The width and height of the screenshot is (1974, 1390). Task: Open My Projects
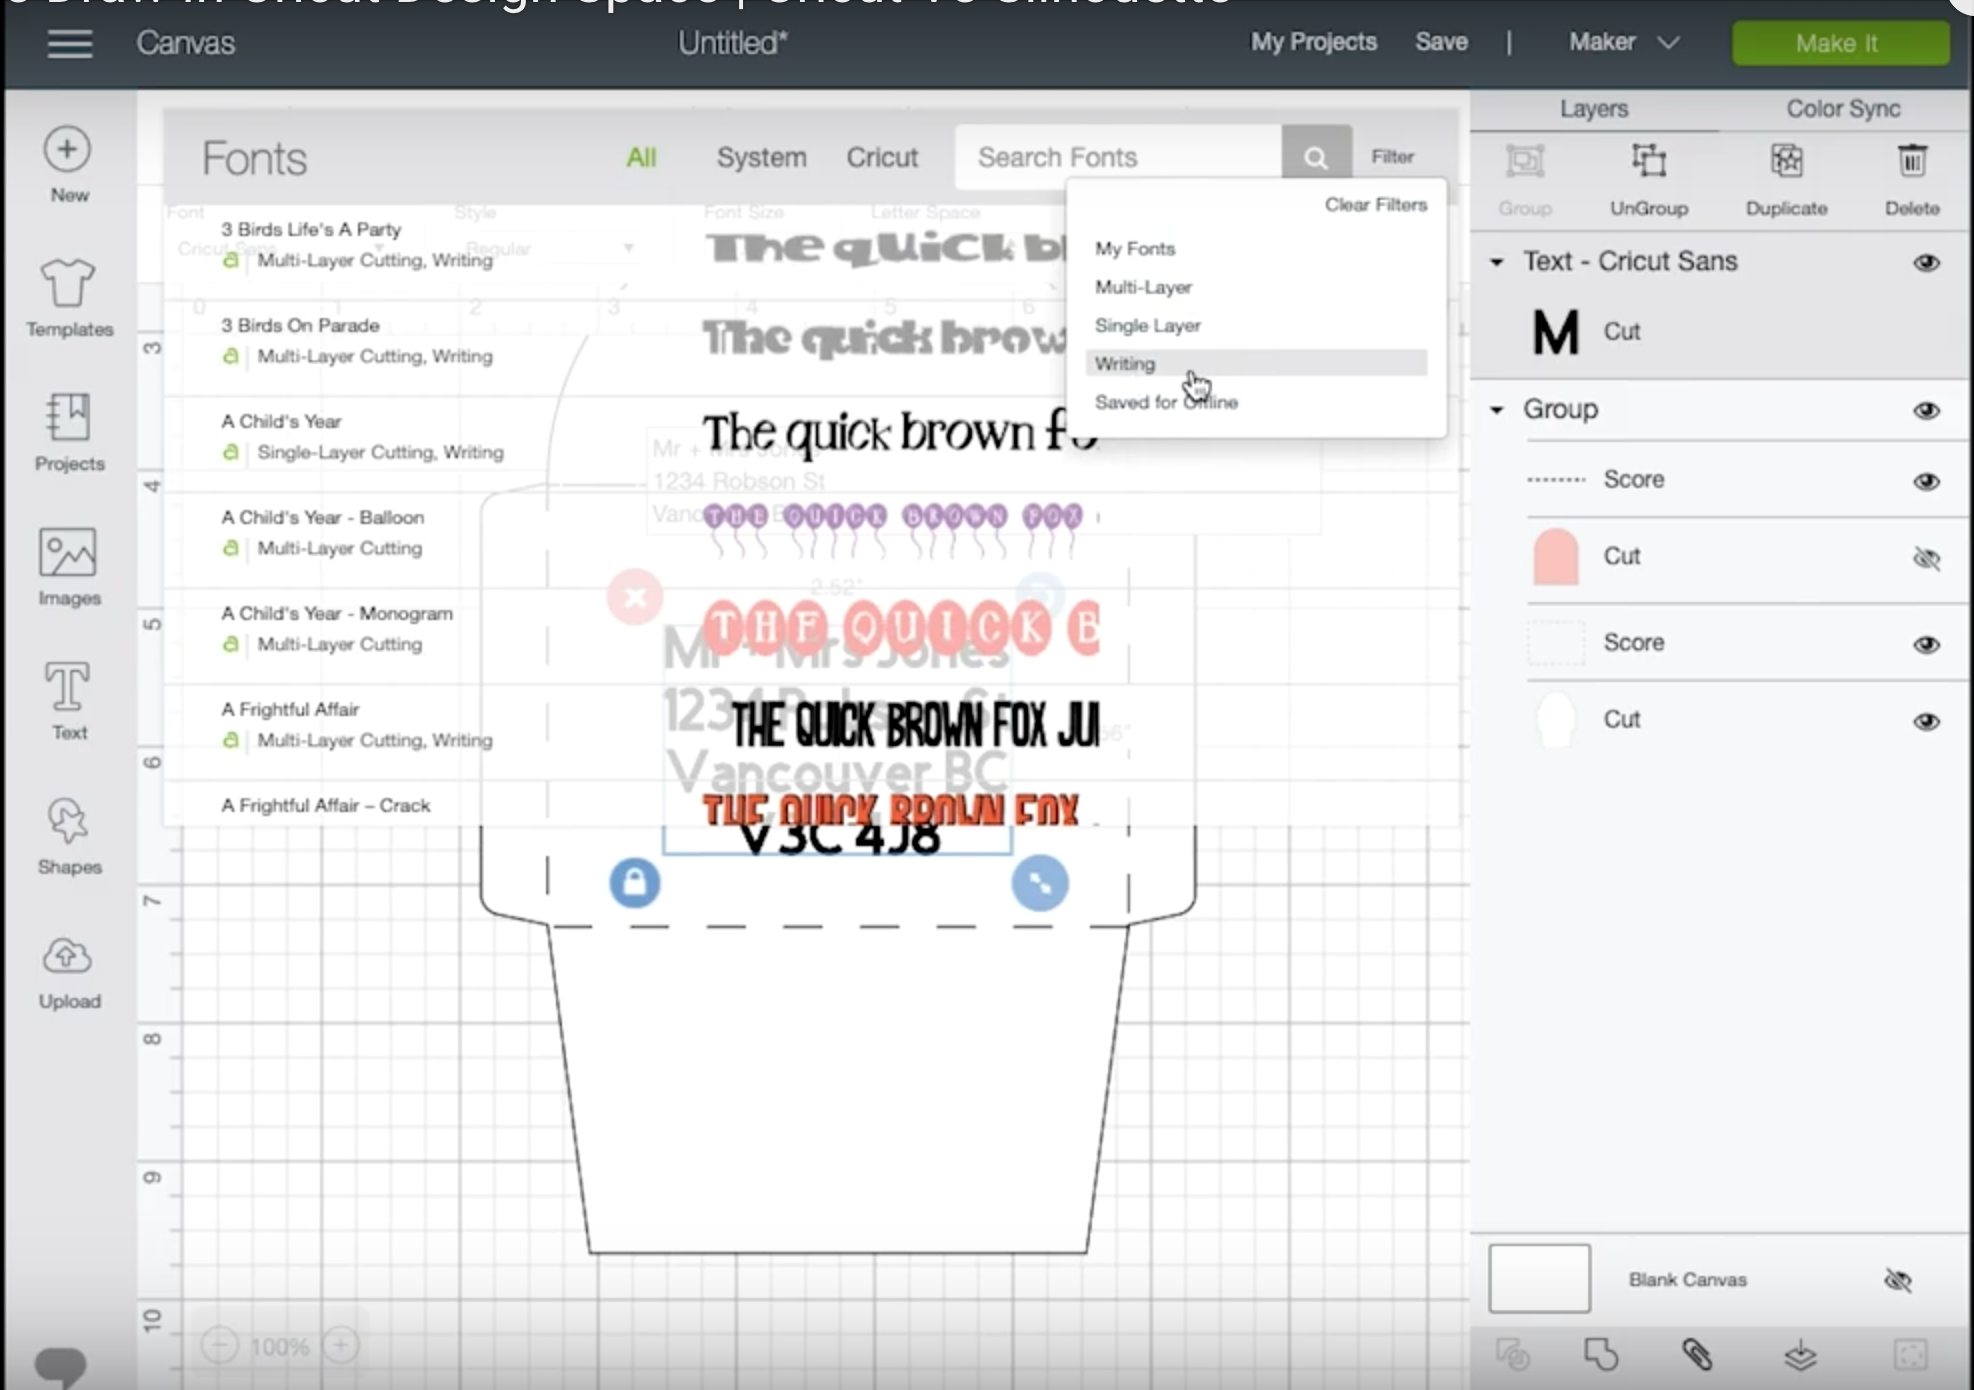tap(1313, 42)
